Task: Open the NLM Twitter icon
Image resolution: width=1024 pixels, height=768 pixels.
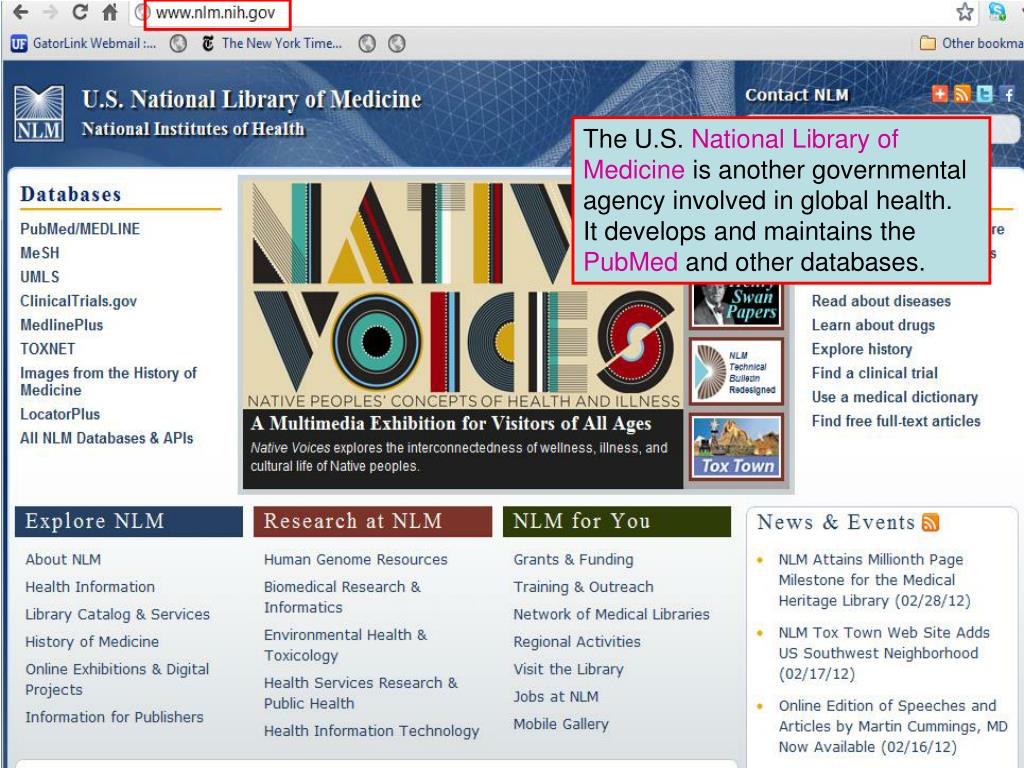Action: click(984, 94)
